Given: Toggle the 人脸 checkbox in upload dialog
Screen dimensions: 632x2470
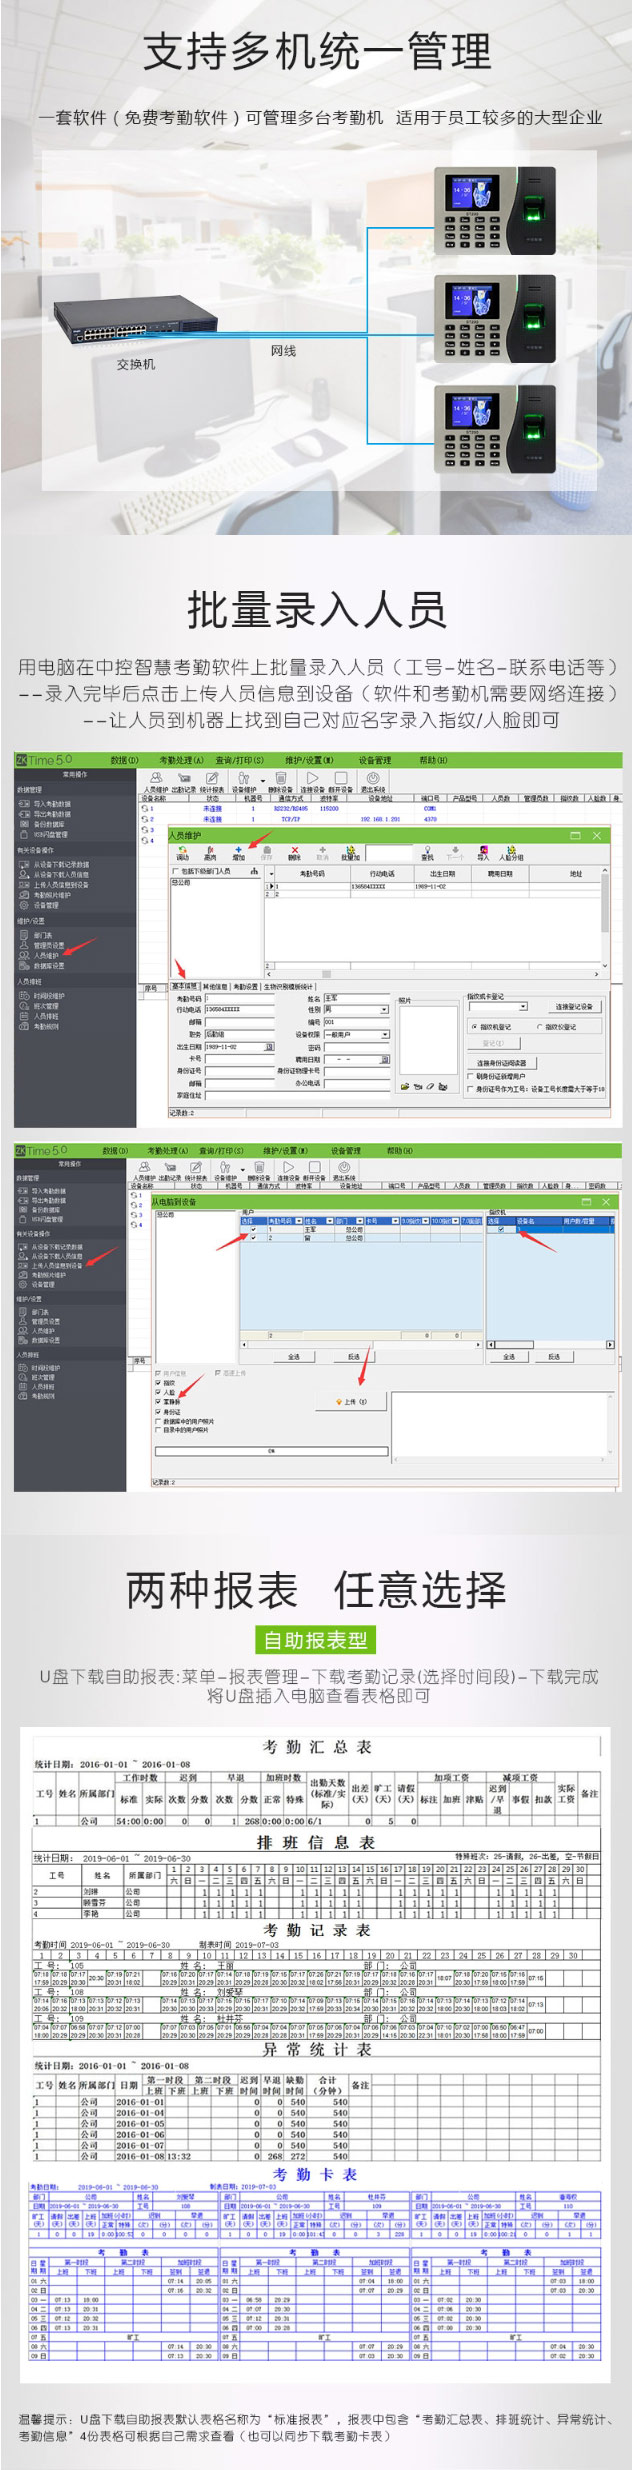Looking at the screenshot, I should [x=158, y=1392].
